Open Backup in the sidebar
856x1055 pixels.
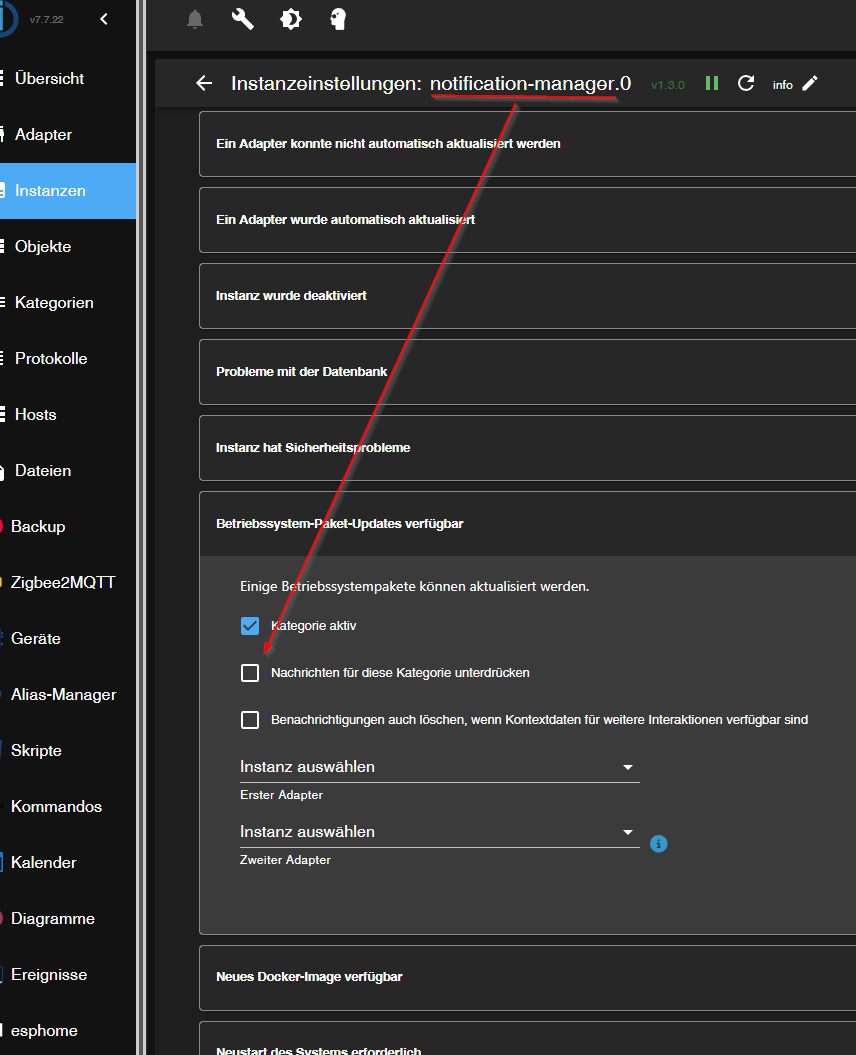pyautogui.click(x=68, y=526)
